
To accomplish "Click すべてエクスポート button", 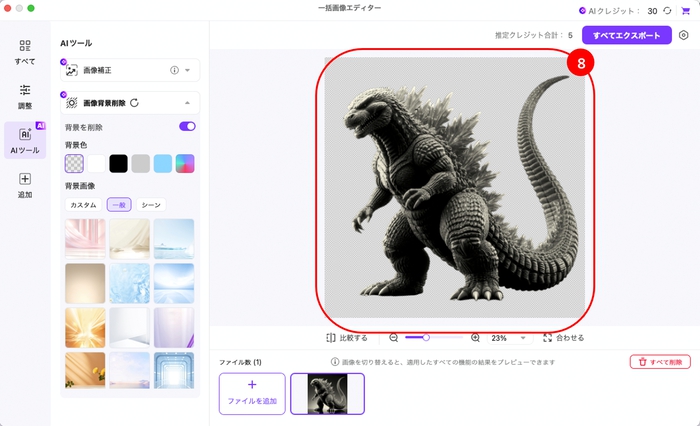I will [x=626, y=35].
